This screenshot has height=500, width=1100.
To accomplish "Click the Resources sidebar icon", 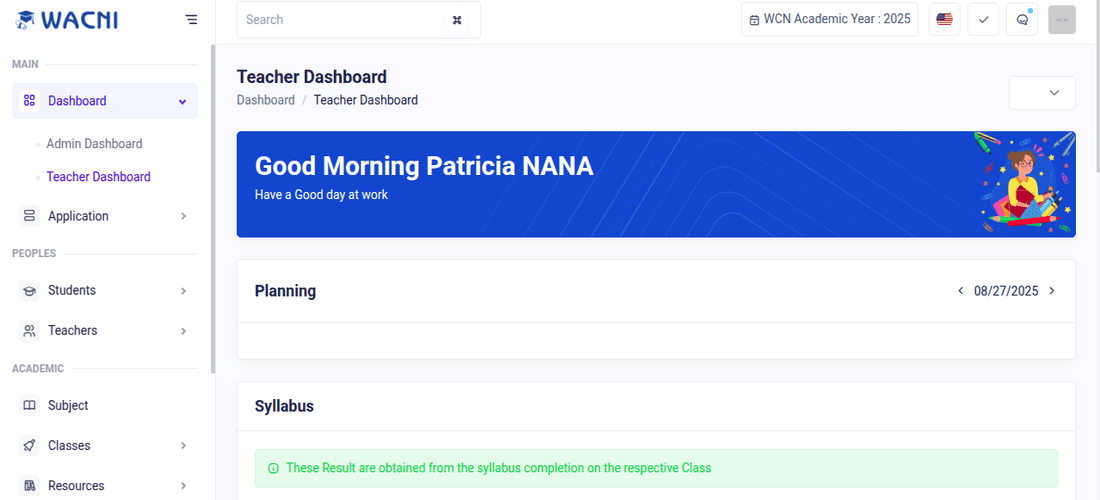I will 29,486.
